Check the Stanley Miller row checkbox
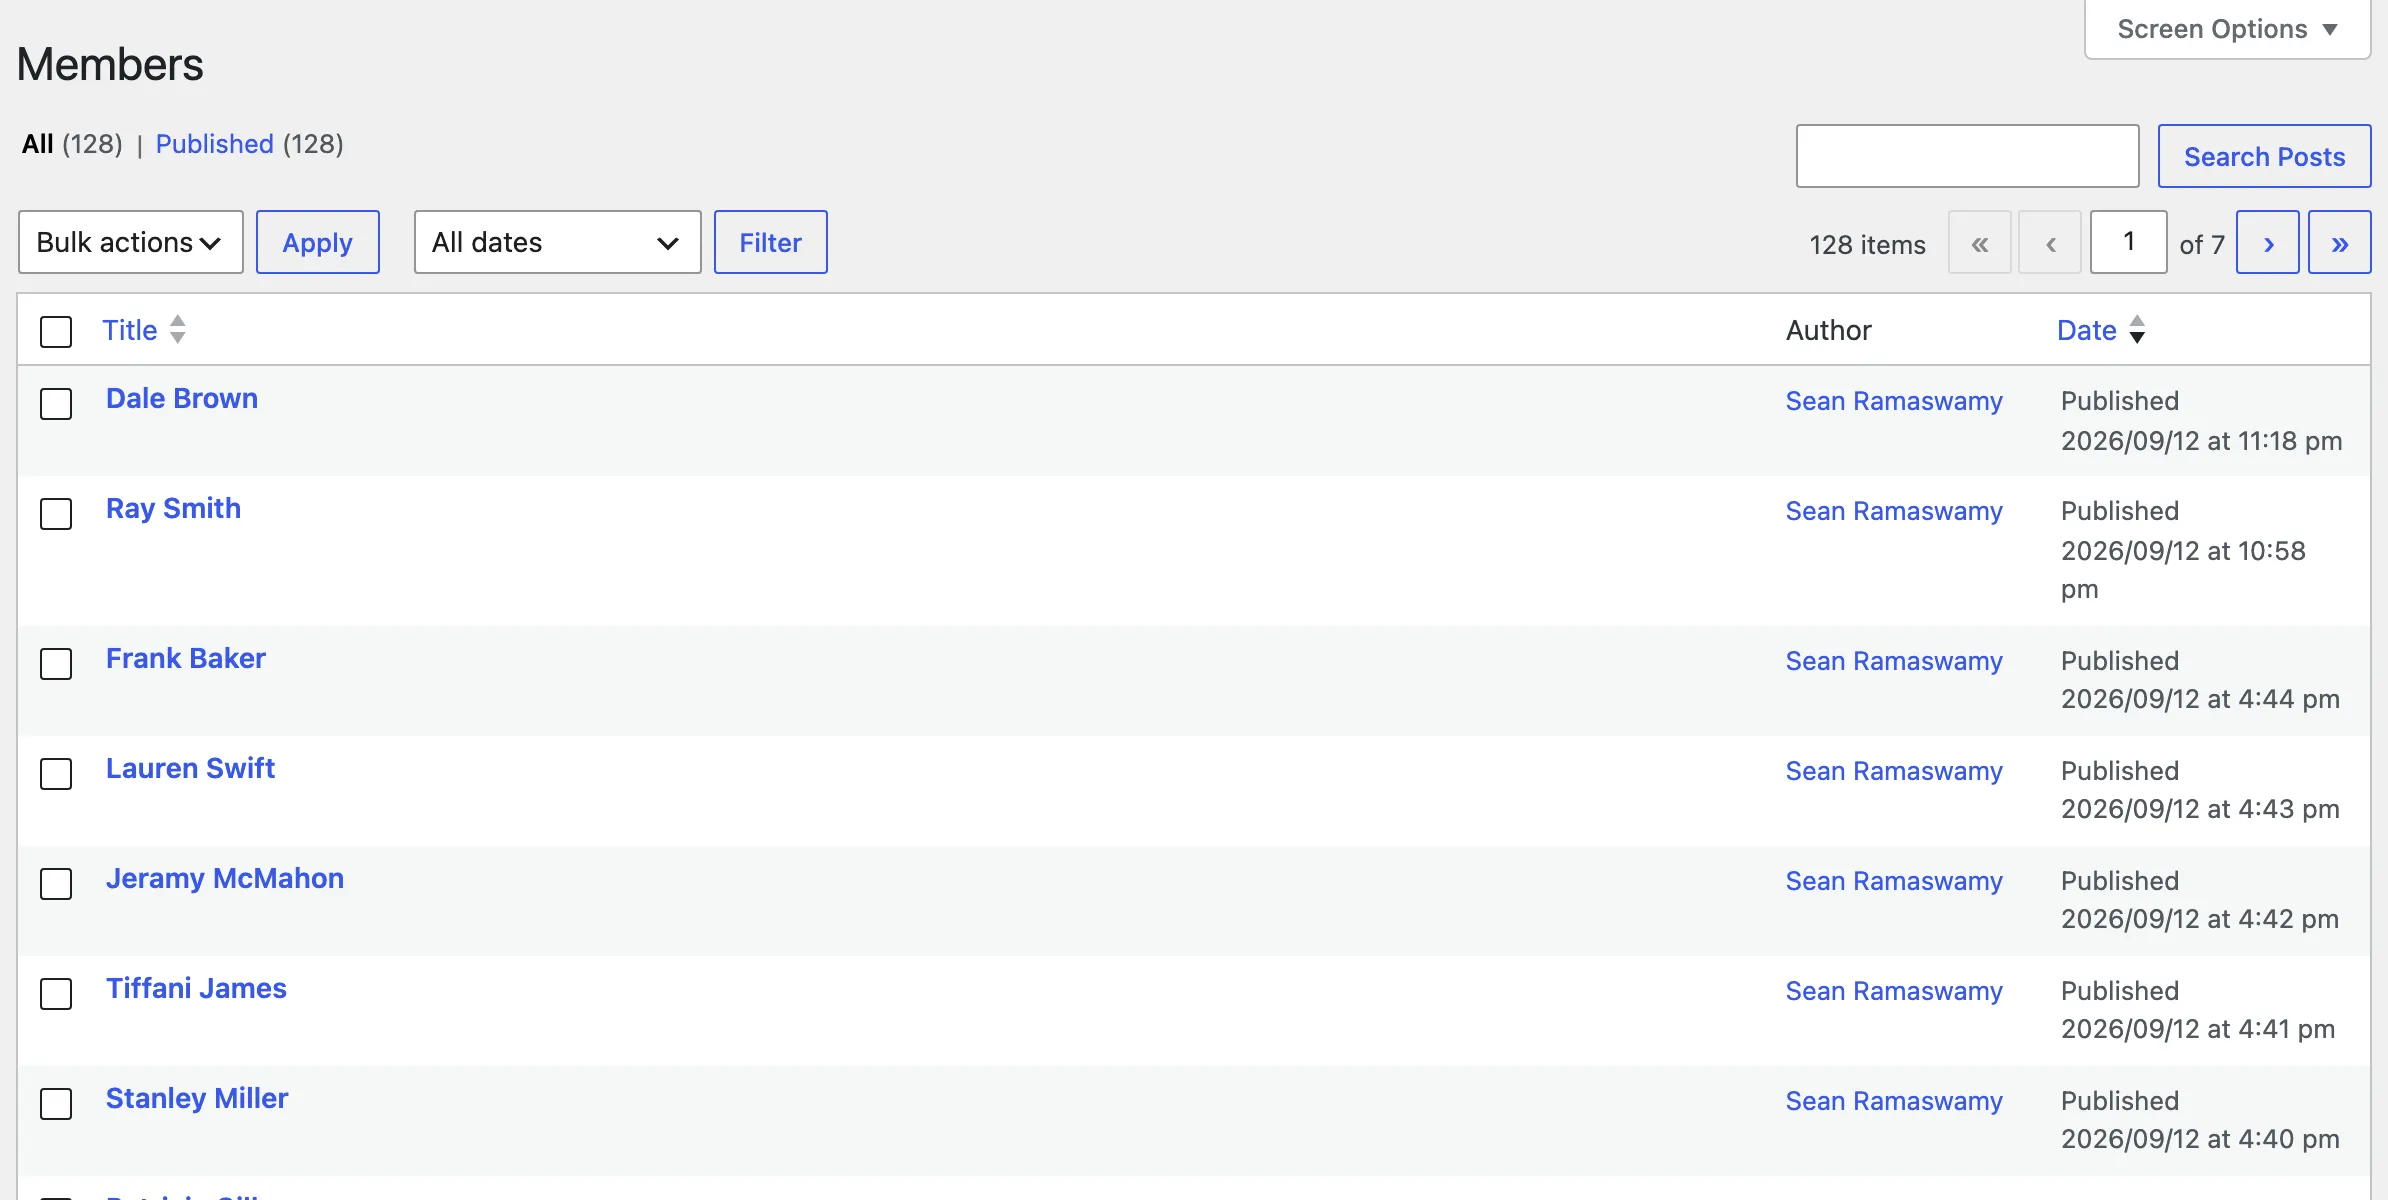This screenshot has height=1200, width=2388. coord(56,1104)
